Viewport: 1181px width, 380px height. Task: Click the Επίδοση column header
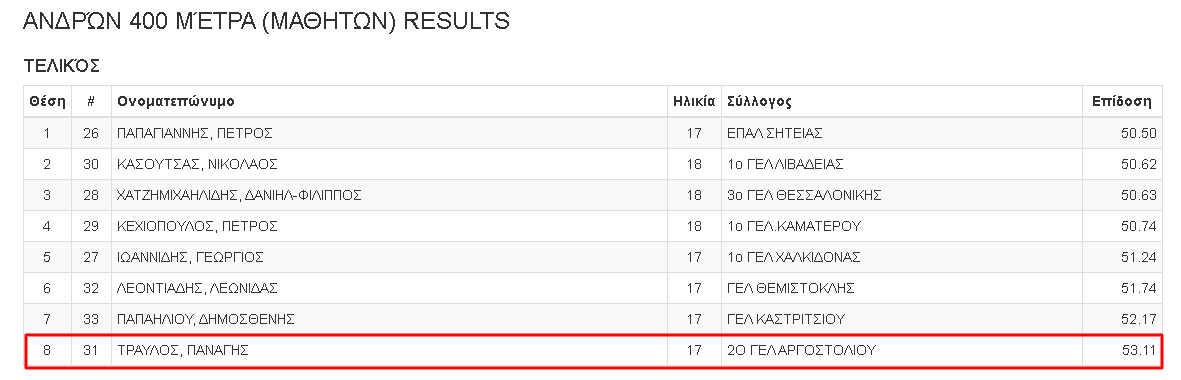[1121, 102]
